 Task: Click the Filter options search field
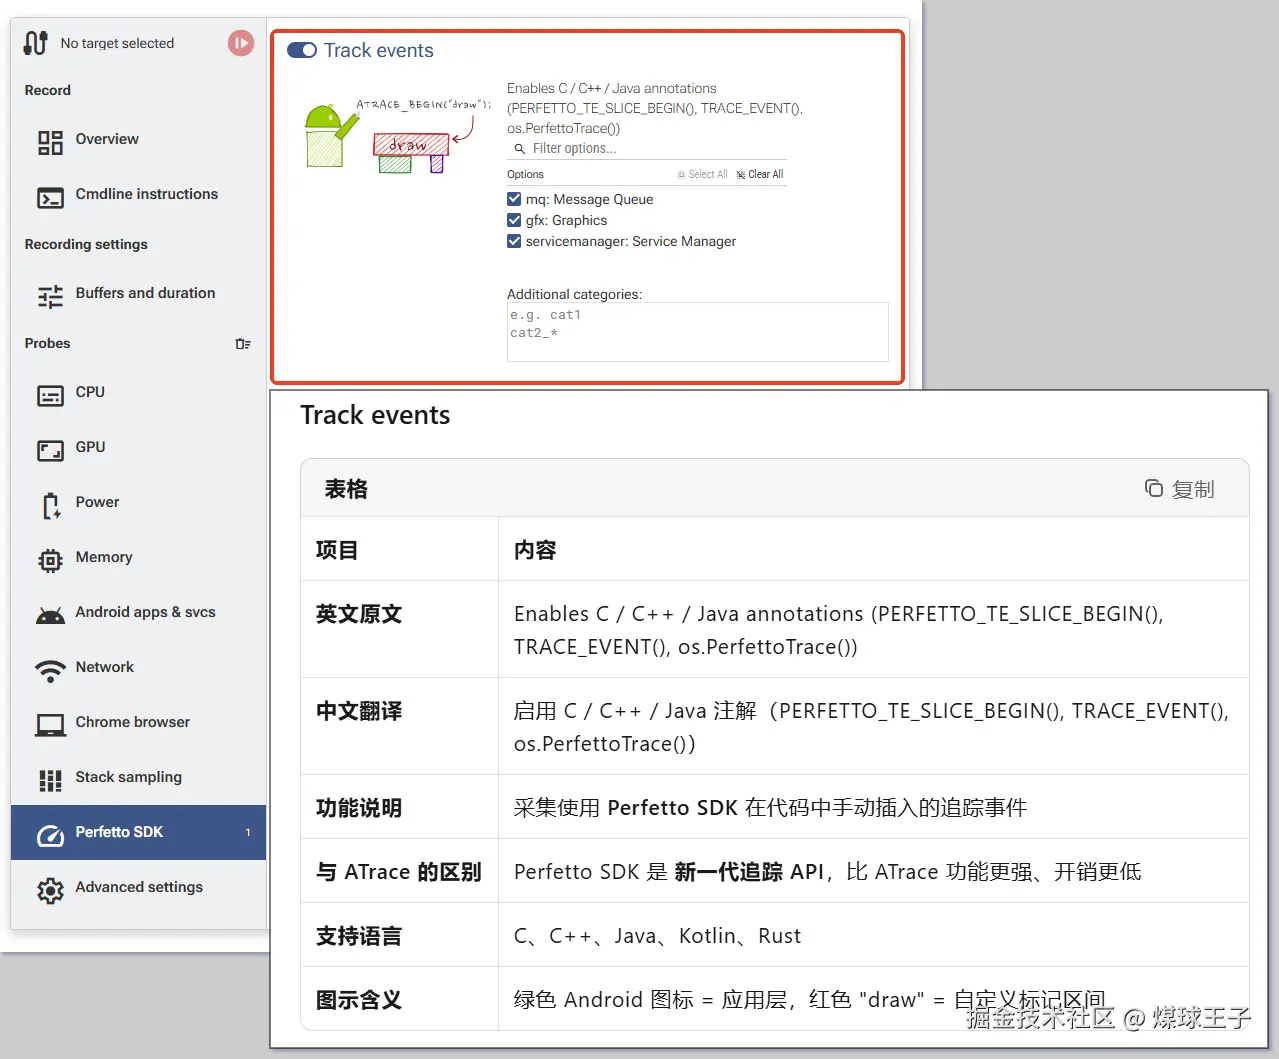point(647,149)
